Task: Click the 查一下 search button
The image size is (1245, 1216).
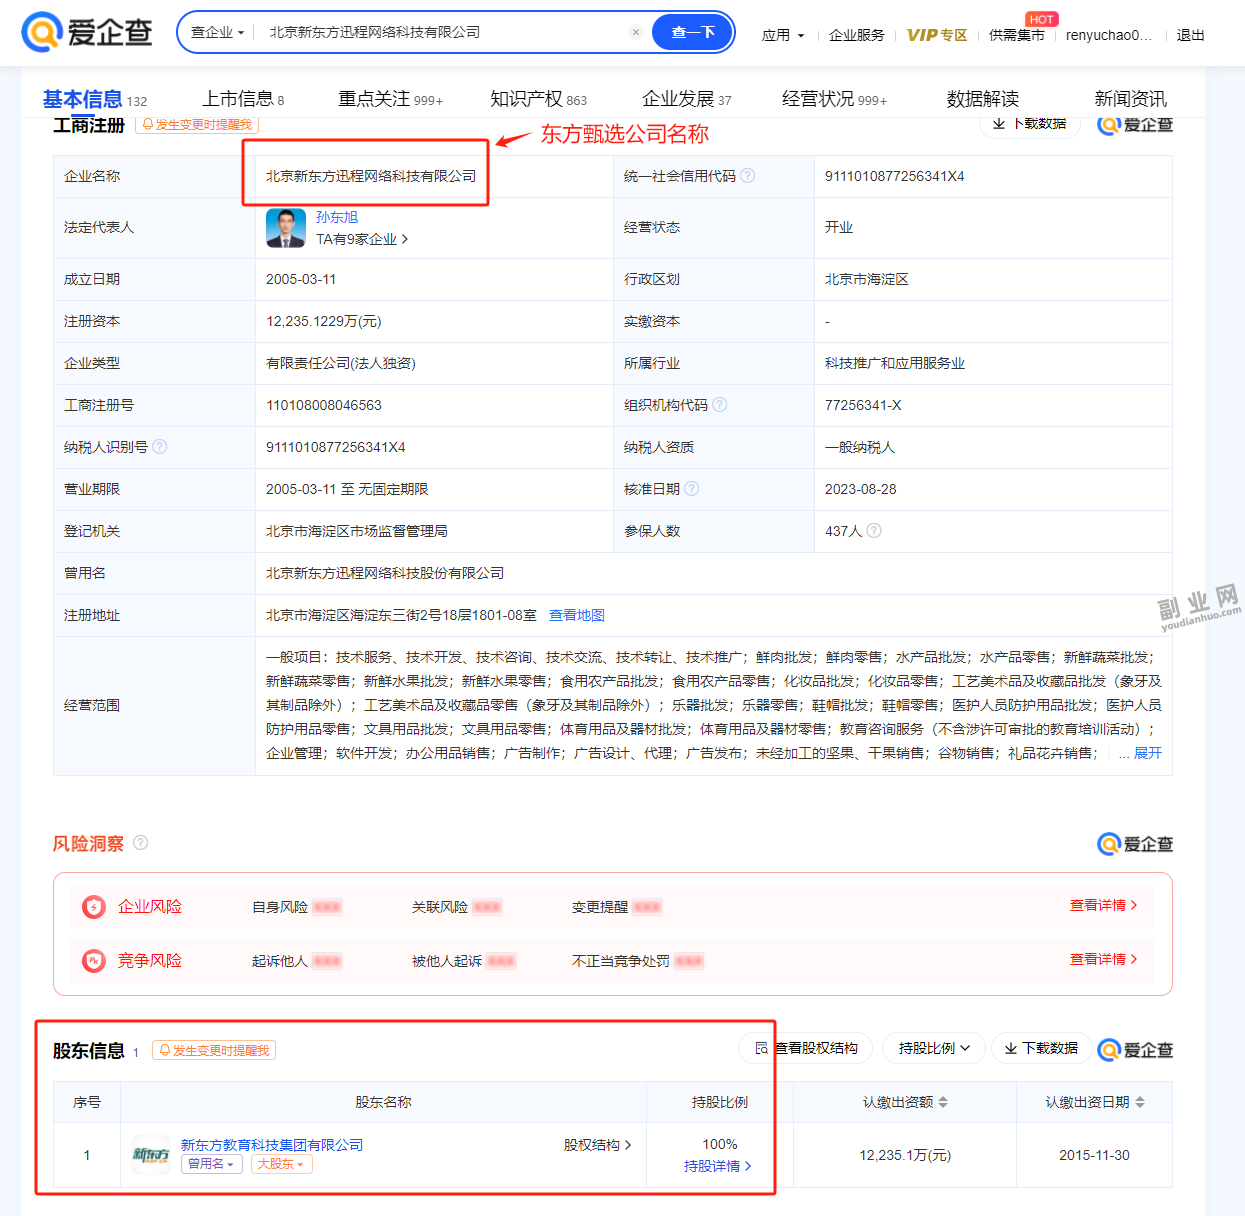Action: pyautogui.click(x=693, y=32)
